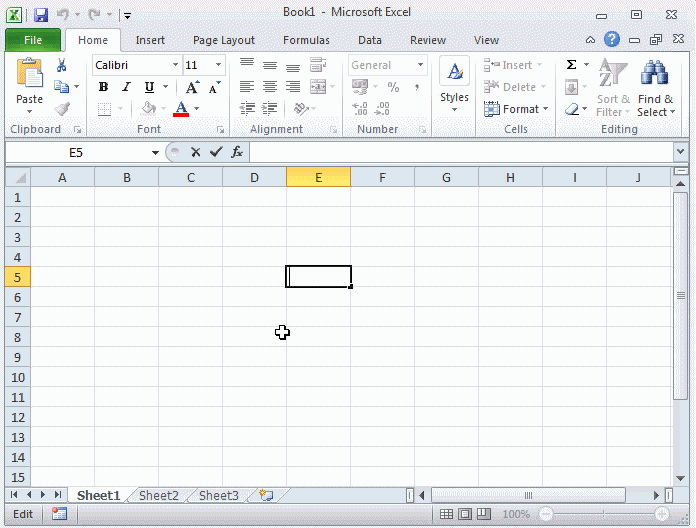The height and width of the screenshot is (528, 696).
Task: Select the Sheet2 worksheet tab
Action: (159, 495)
